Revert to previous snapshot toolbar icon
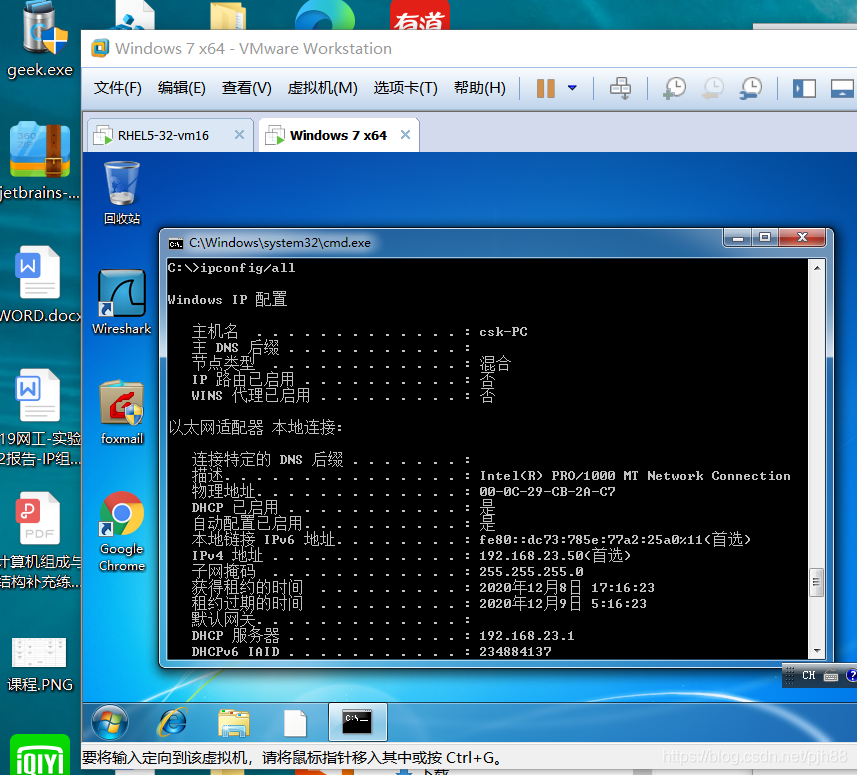Viewport: 857px width, 775px height. click(x=713, y=88)
